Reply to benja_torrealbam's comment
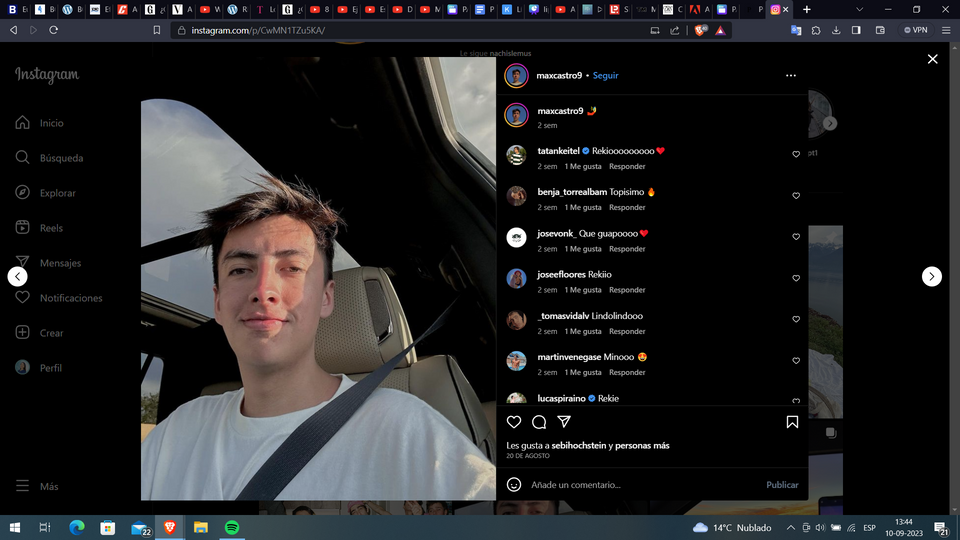960x540 pixels. click(x=627, y=207)
